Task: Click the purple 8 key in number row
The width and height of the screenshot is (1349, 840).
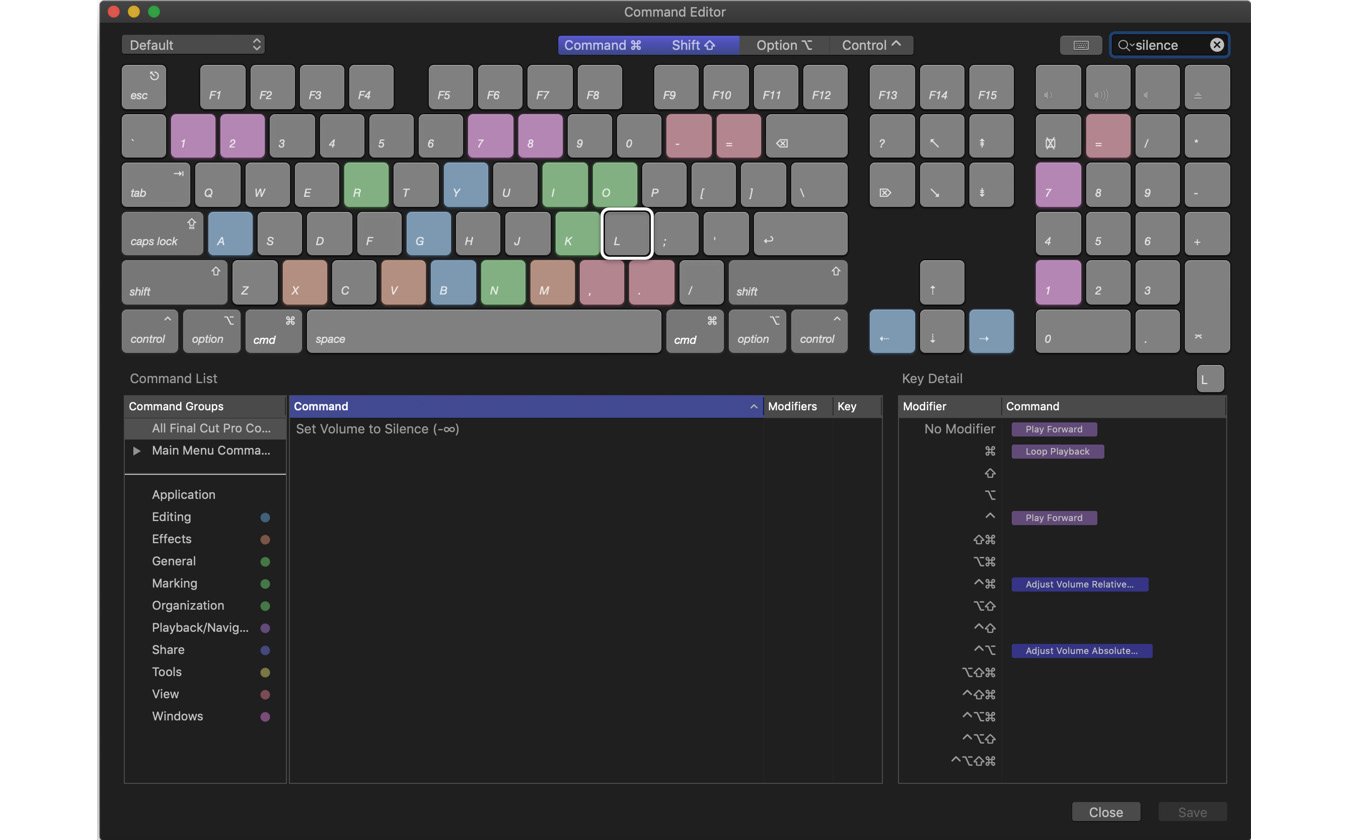Action: click(x=540, y=136)
